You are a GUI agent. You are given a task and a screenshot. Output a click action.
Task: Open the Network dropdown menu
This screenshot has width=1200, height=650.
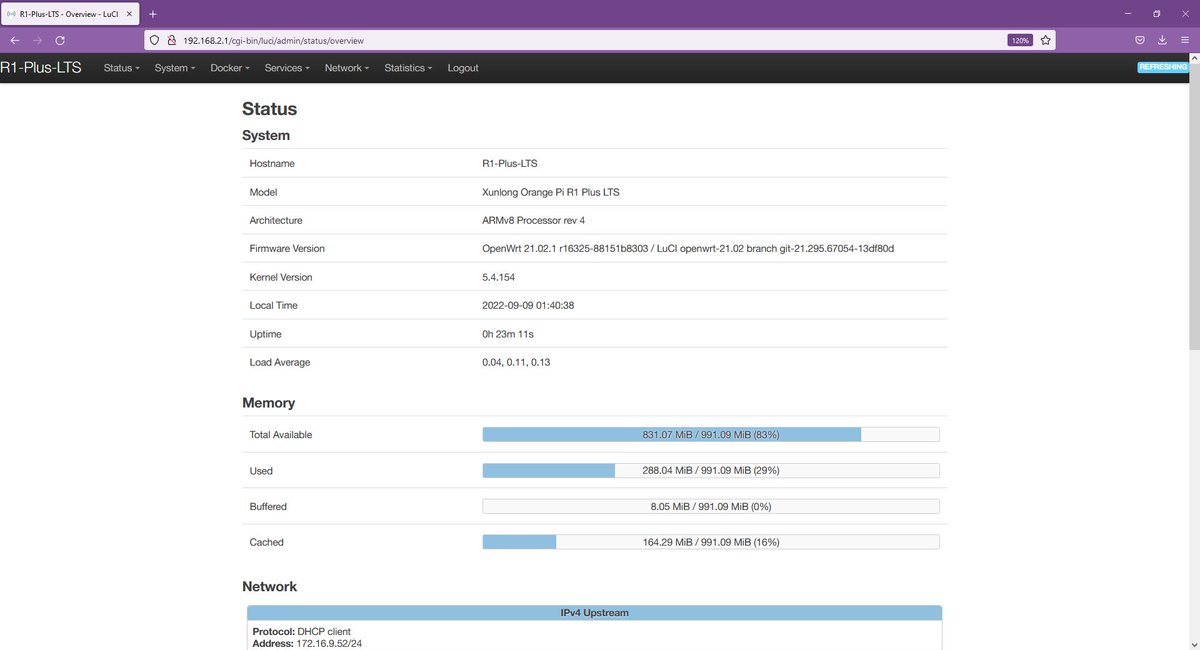point(347,68)
